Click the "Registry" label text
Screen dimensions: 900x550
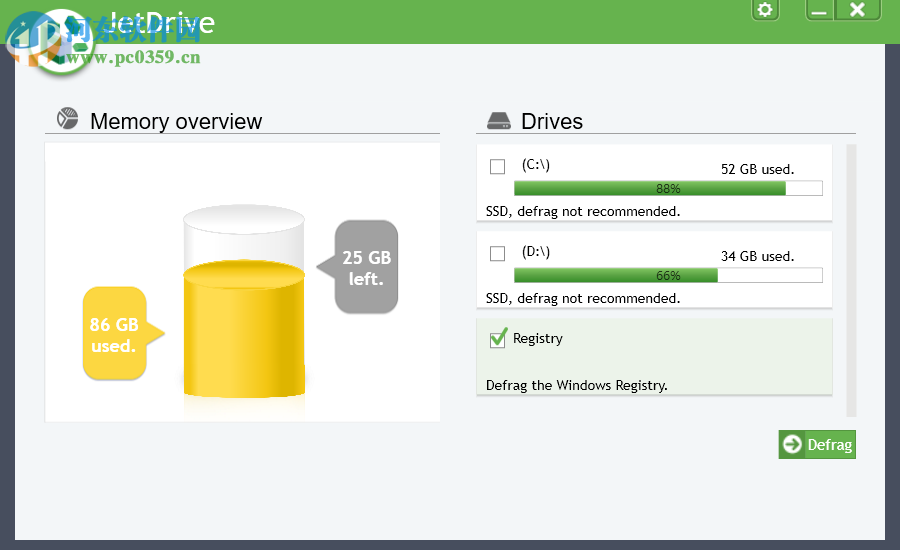pos(538,338)
